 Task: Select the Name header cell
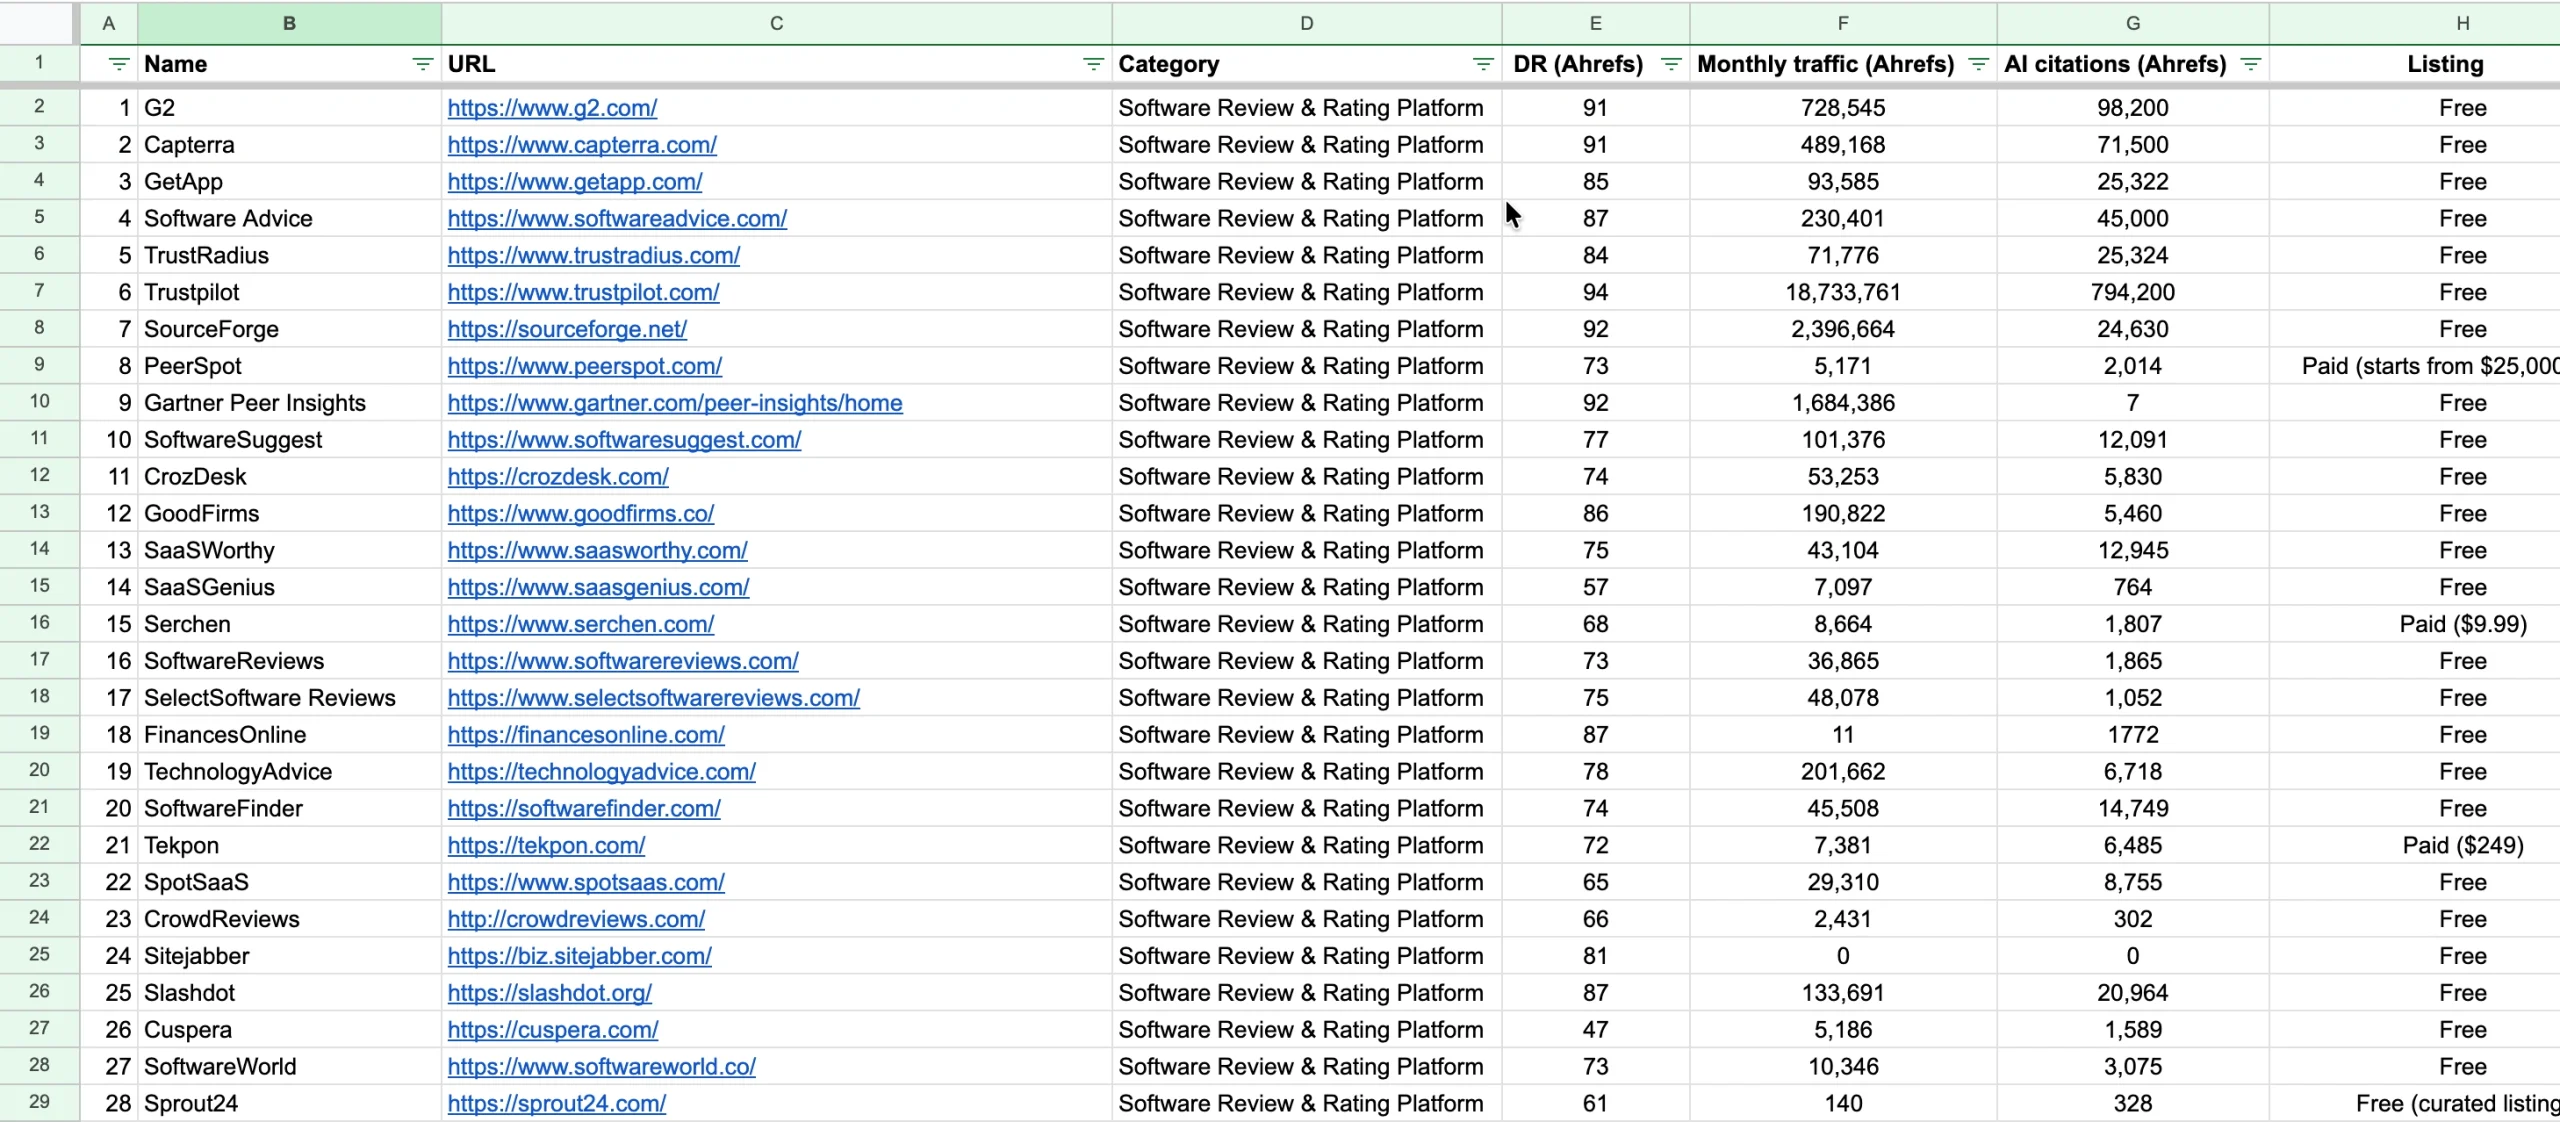(289, 64)
